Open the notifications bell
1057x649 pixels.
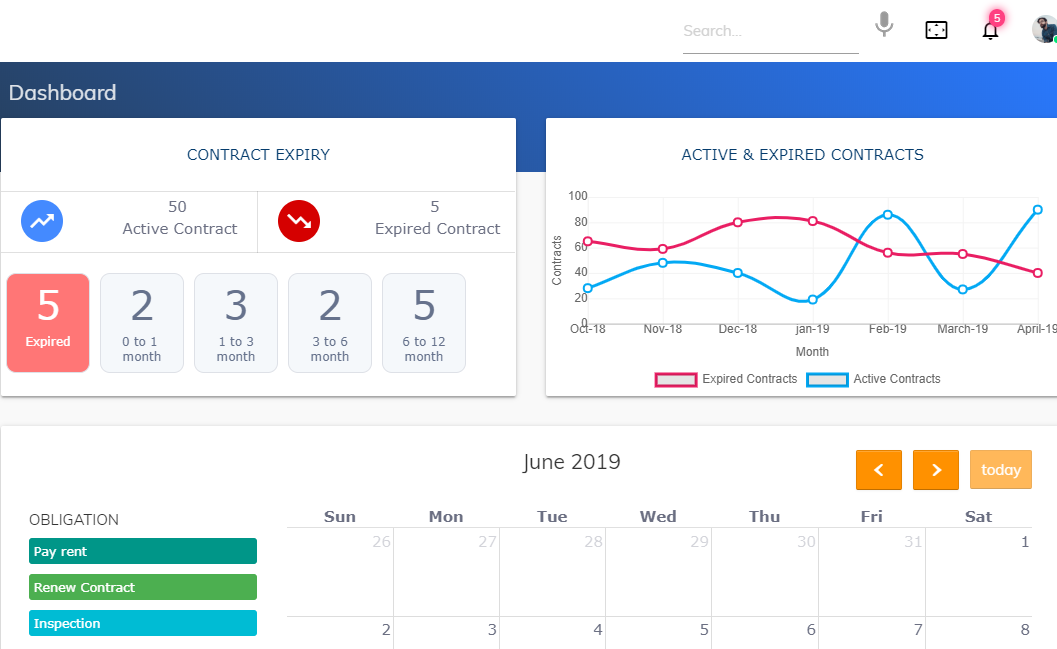990,31
